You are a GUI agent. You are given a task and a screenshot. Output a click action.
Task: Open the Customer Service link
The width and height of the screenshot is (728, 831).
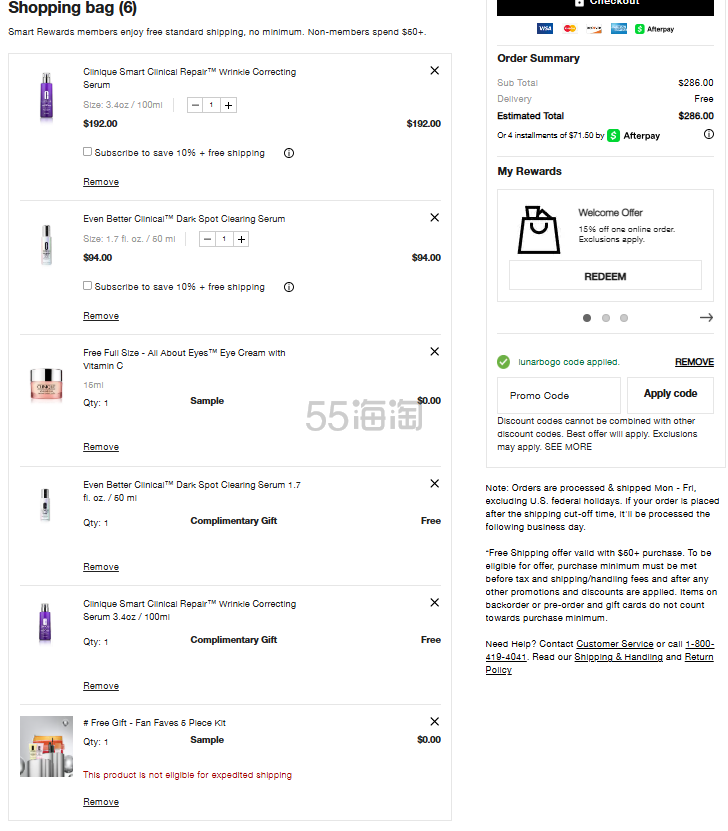(x=614, y=644)
